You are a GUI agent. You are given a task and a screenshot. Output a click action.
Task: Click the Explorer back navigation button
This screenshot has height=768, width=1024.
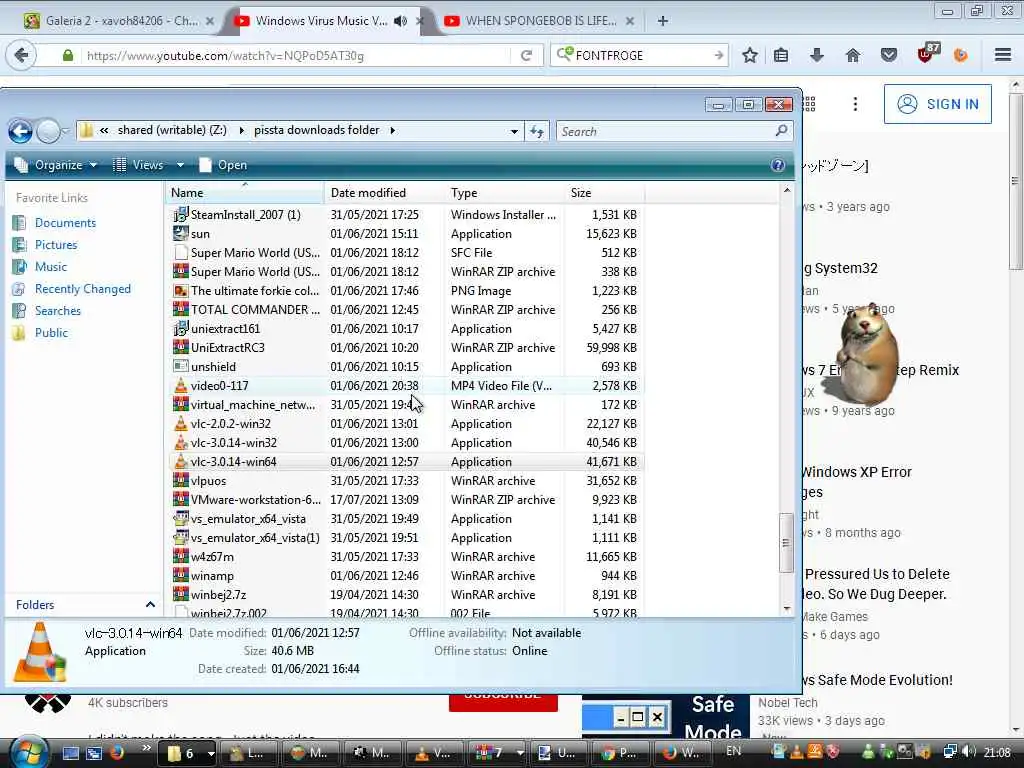point(20,131)
